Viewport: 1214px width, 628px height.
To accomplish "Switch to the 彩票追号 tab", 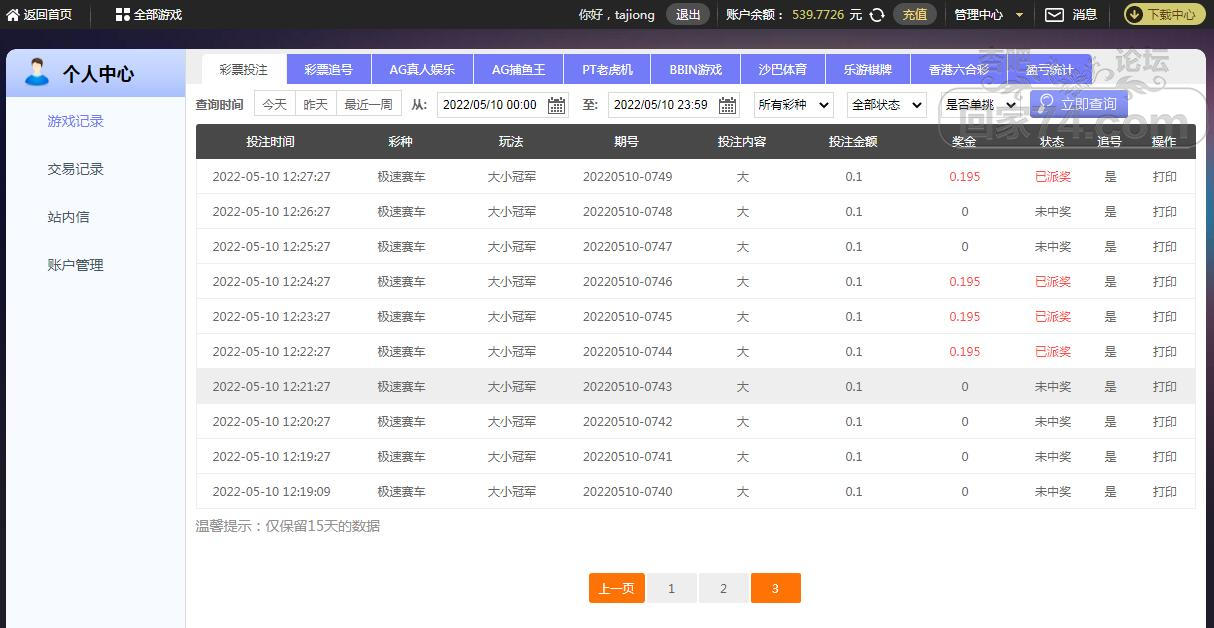I will [329, 69].
